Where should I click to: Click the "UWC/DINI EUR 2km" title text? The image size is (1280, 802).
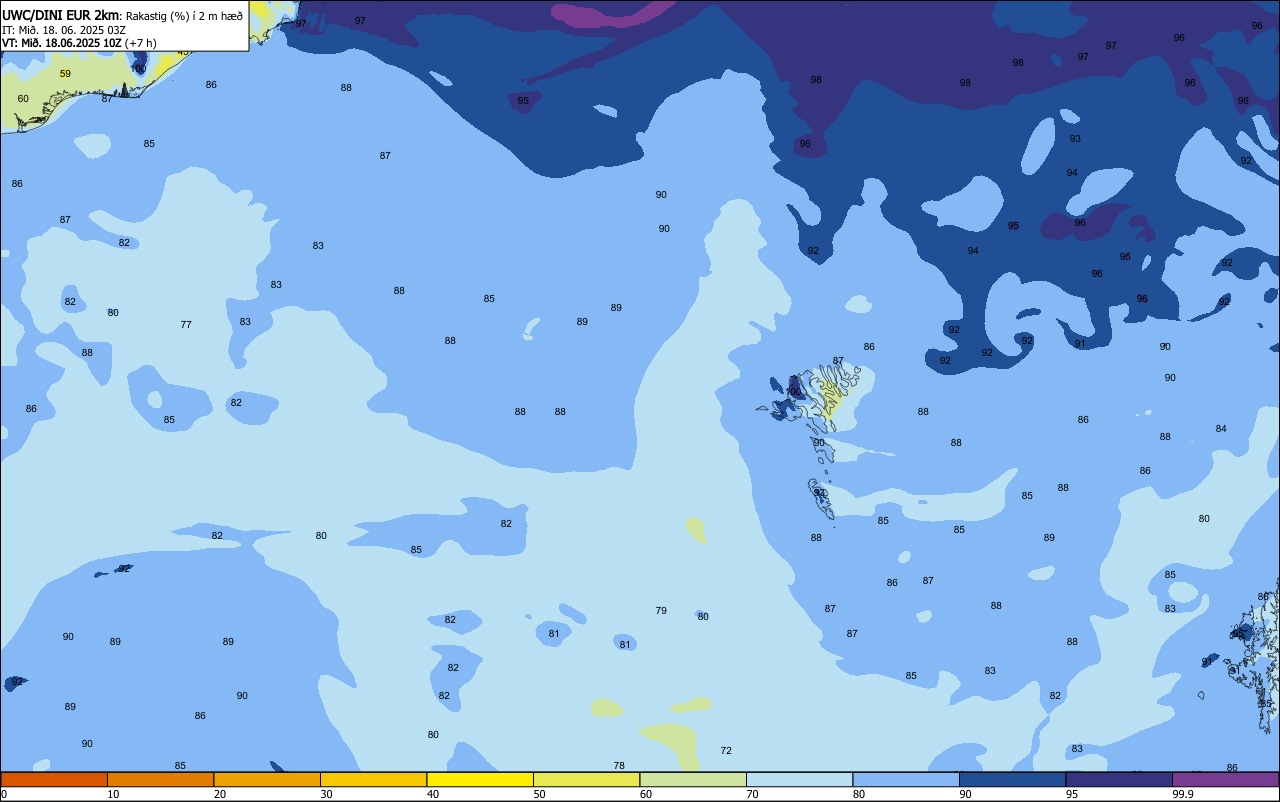point(60,15)
